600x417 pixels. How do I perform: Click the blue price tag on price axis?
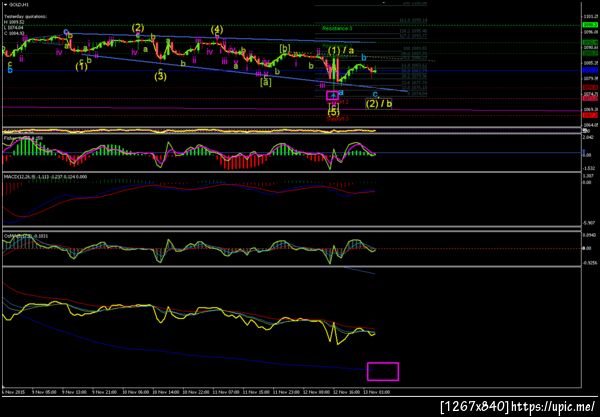[x=590, y=70]
